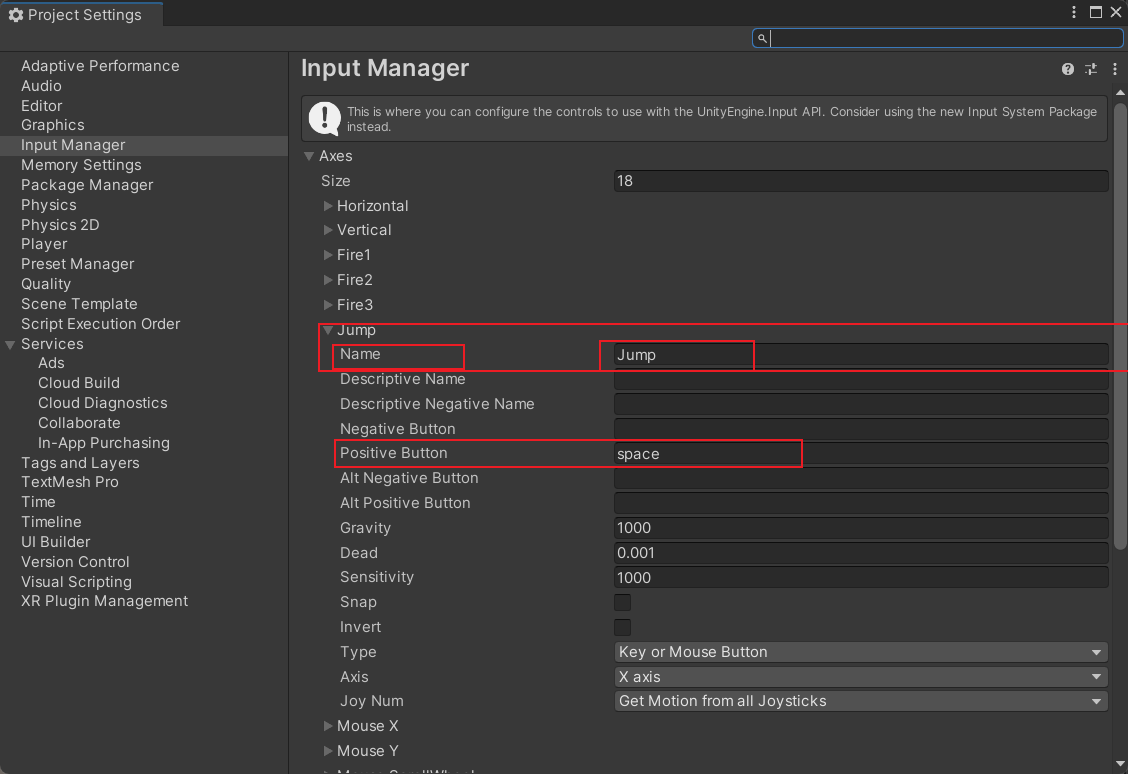1128x774 pixels.
Task: Collapse the Jump axis foldout
Action: tap(328, 330)
